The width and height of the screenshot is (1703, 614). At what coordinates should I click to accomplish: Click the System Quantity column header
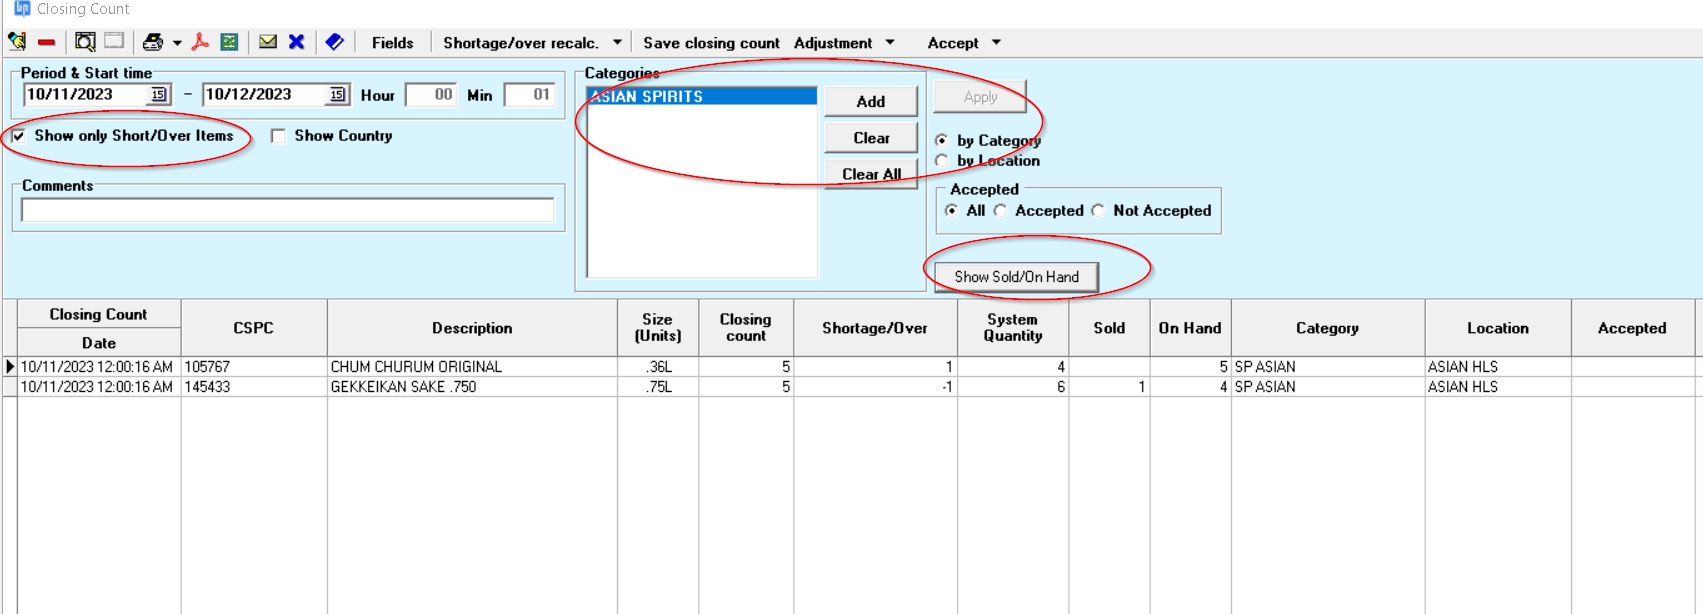[1013, 328]
